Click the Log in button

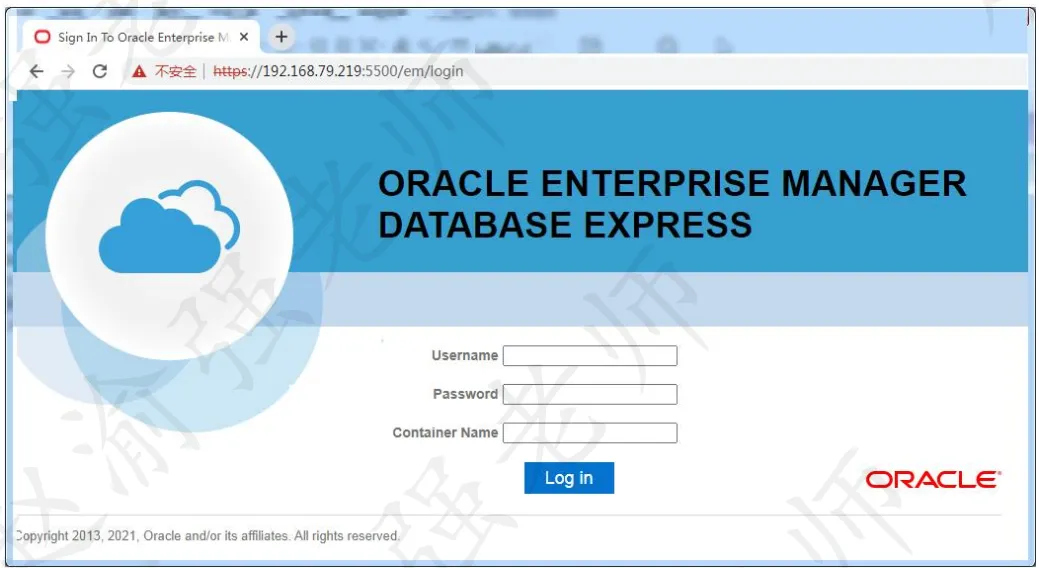tap(569, 478)
